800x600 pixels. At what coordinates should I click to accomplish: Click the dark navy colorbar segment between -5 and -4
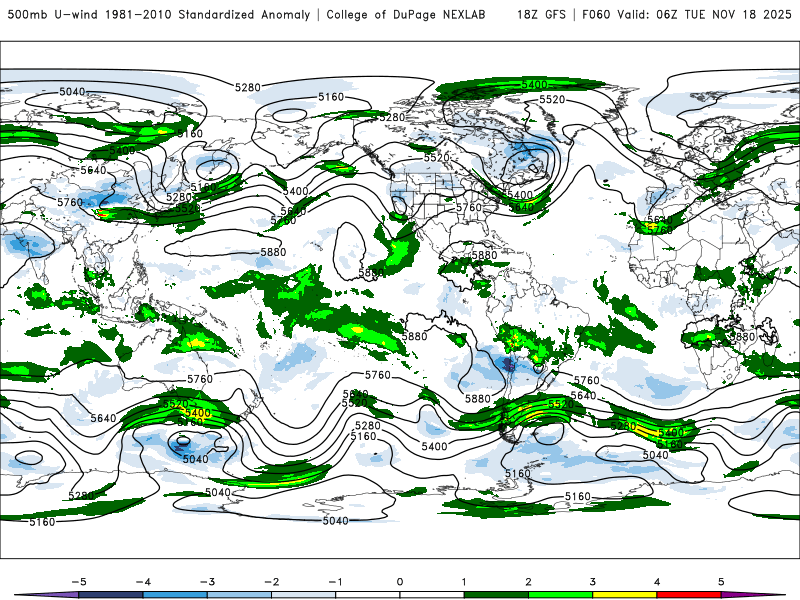(111, 595)
